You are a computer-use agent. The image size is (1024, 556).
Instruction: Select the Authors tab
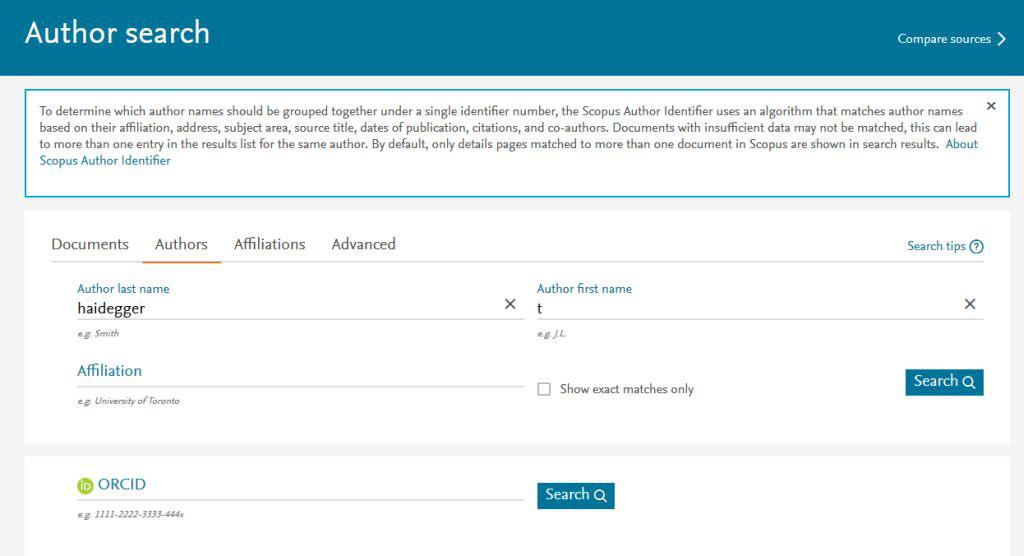click(x=181, y=244)
